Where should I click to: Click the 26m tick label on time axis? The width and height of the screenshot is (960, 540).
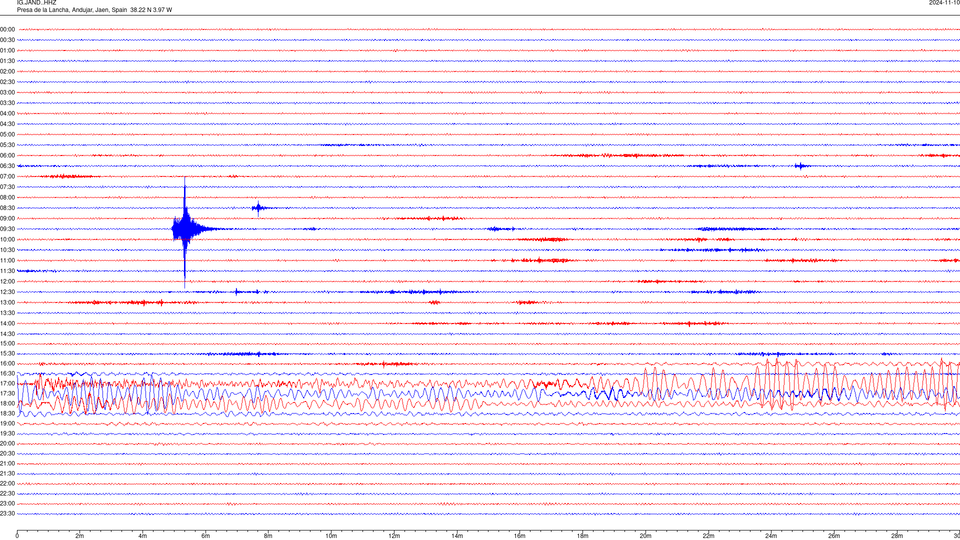pyautogui.click(x=834, y=536)
